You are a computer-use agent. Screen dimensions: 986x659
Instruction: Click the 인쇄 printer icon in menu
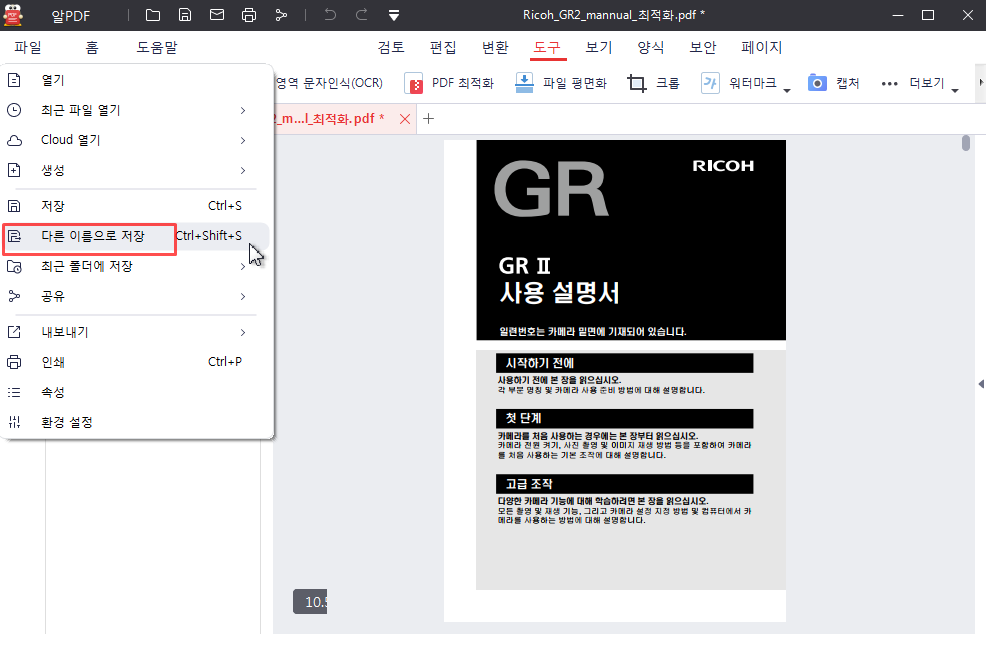point(14,362)
